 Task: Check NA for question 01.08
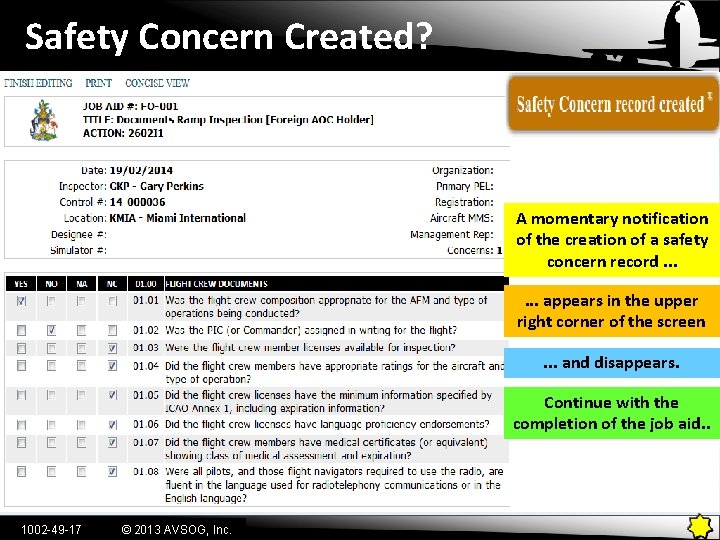[x=81, y=472]
